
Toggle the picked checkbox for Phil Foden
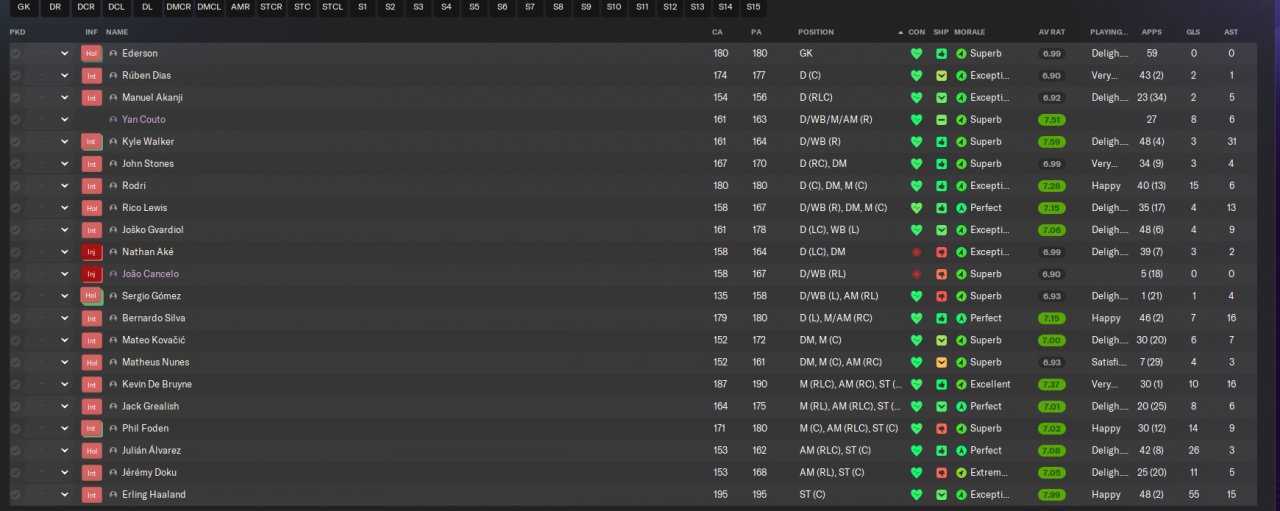coord(15,428)
